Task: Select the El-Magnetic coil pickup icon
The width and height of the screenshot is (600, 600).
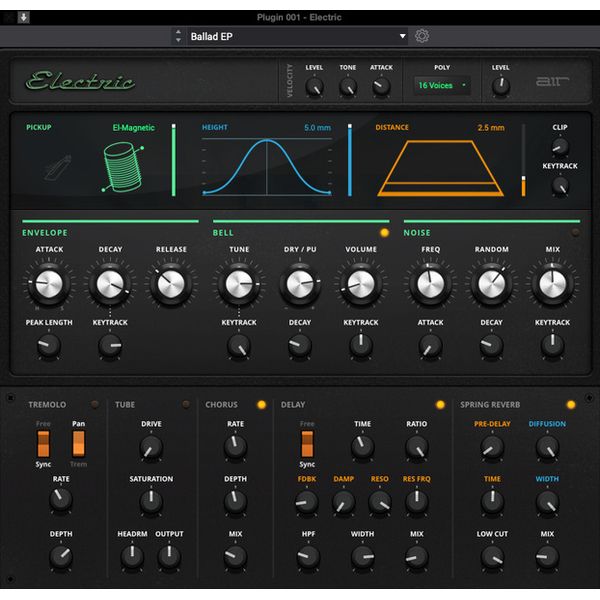Action: 123,167
